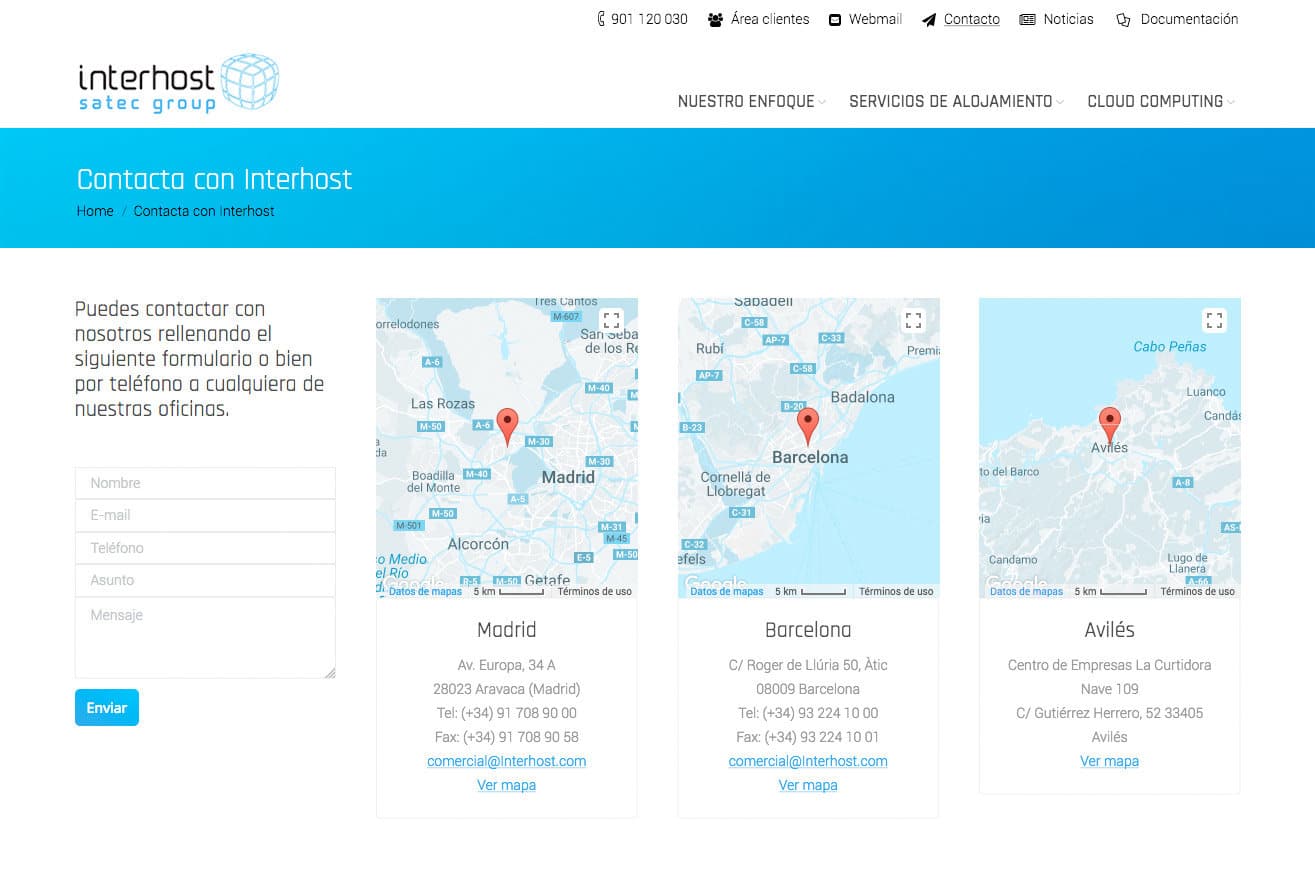
Task: Open Ver mapa under Avilés
Action: (x=1109, y=761)
